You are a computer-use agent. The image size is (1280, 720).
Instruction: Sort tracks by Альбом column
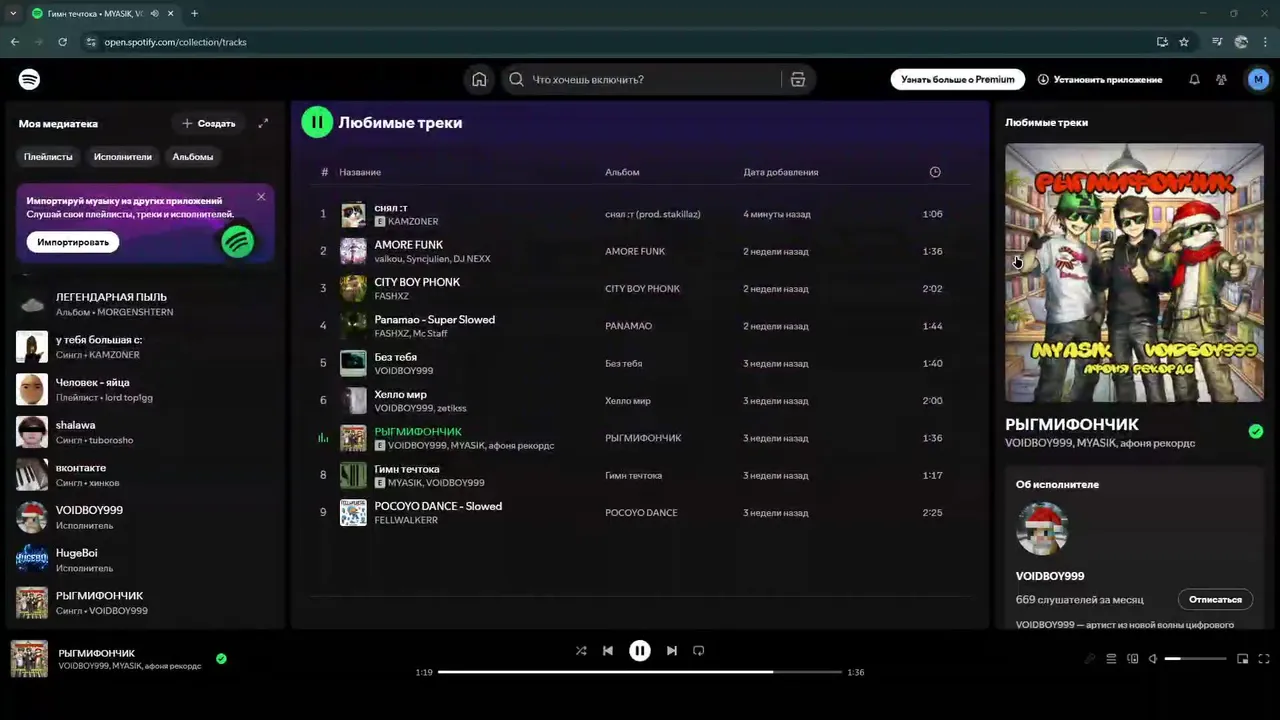(622, 172)
